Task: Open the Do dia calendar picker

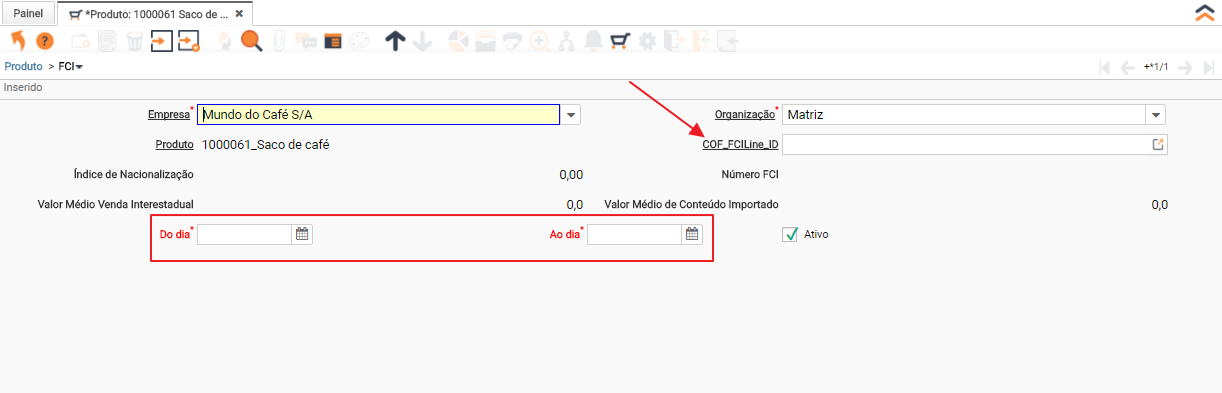Action: pos(302,234)
